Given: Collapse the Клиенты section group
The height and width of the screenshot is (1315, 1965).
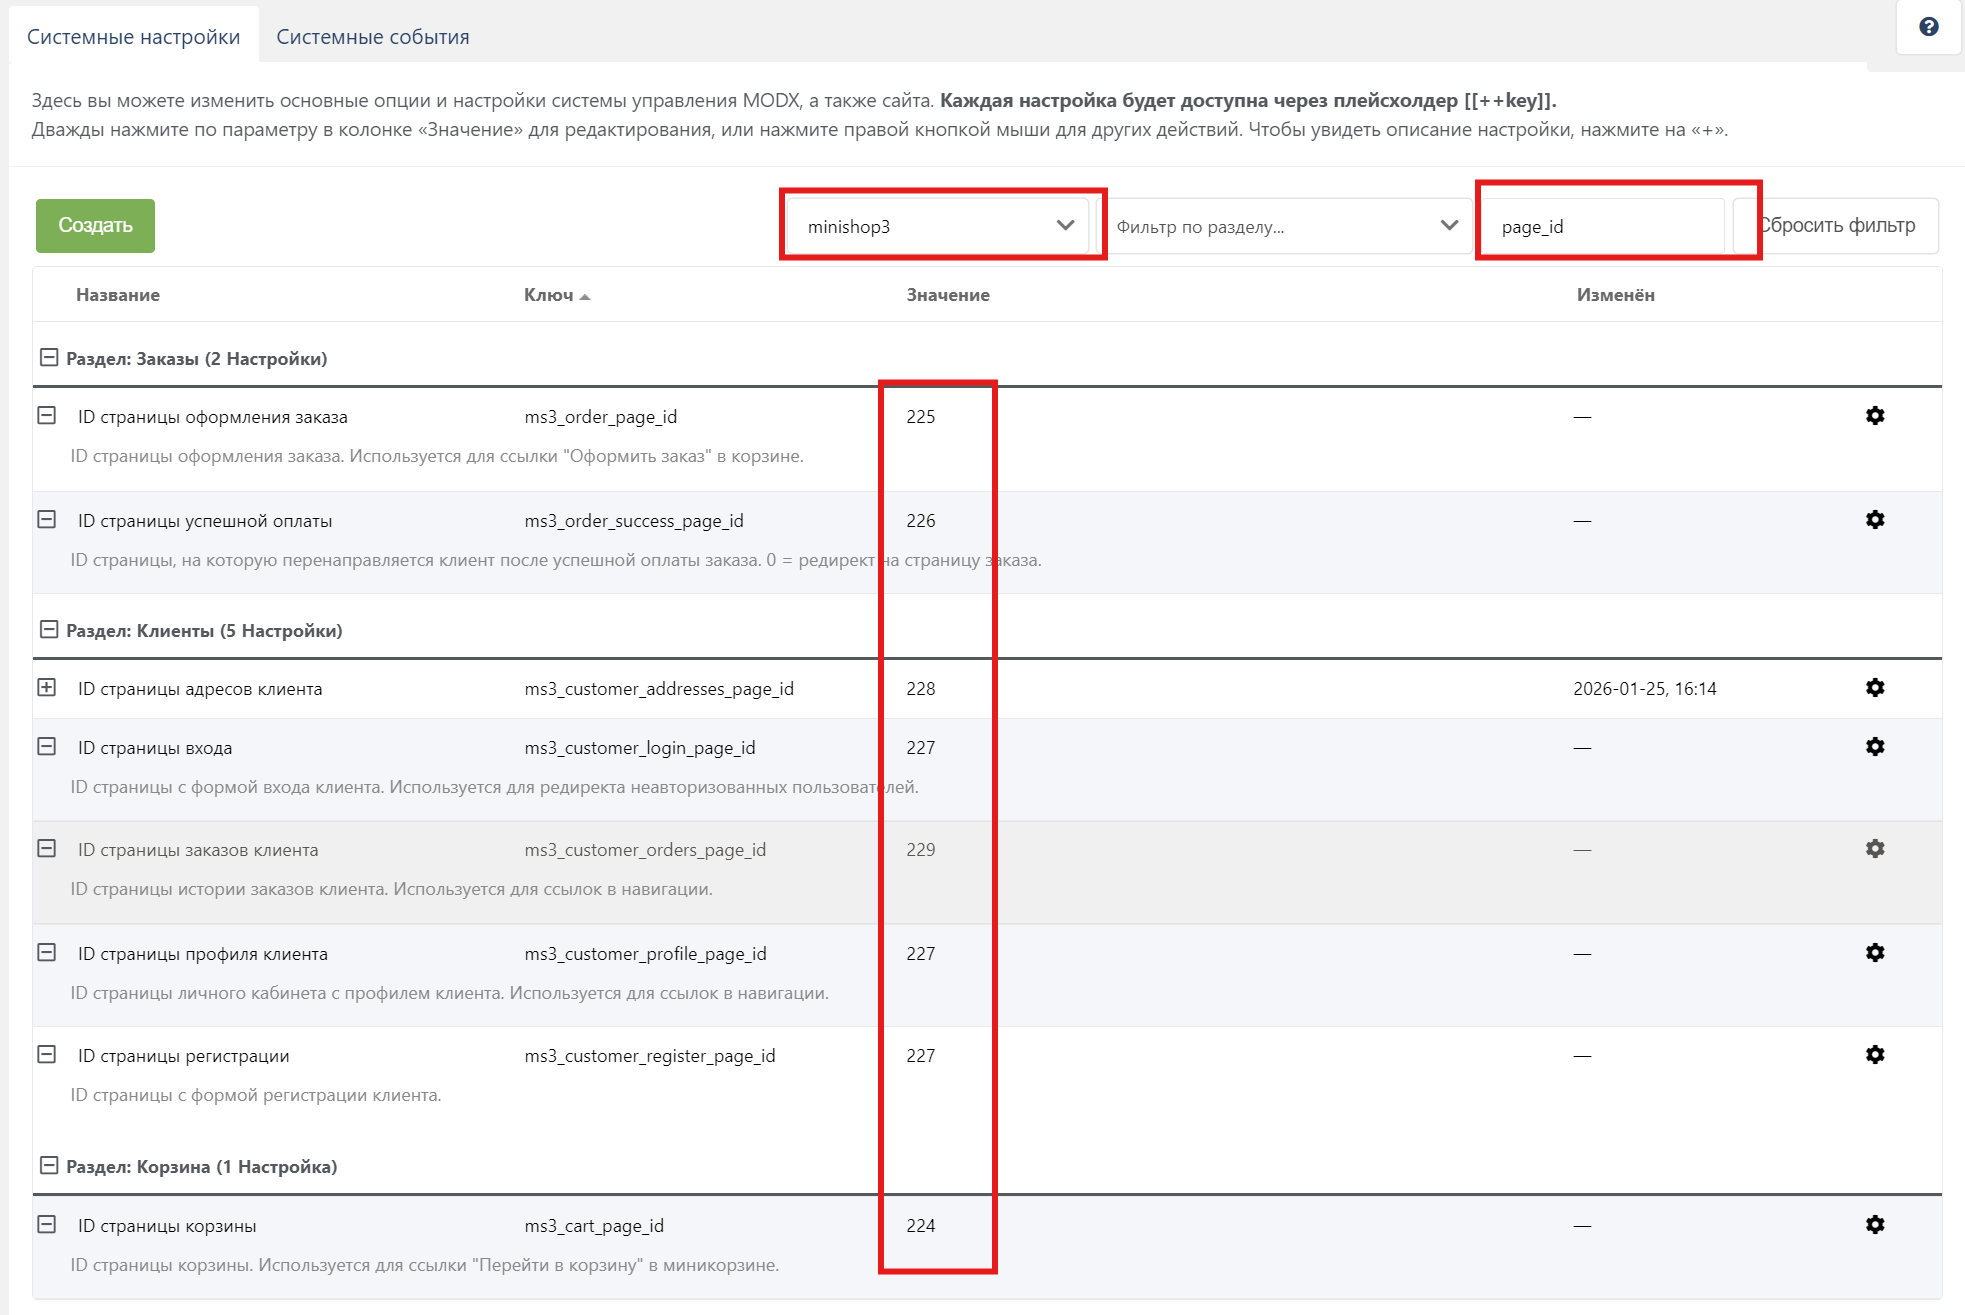Looking at the screenshot, I should click(48, 630).
